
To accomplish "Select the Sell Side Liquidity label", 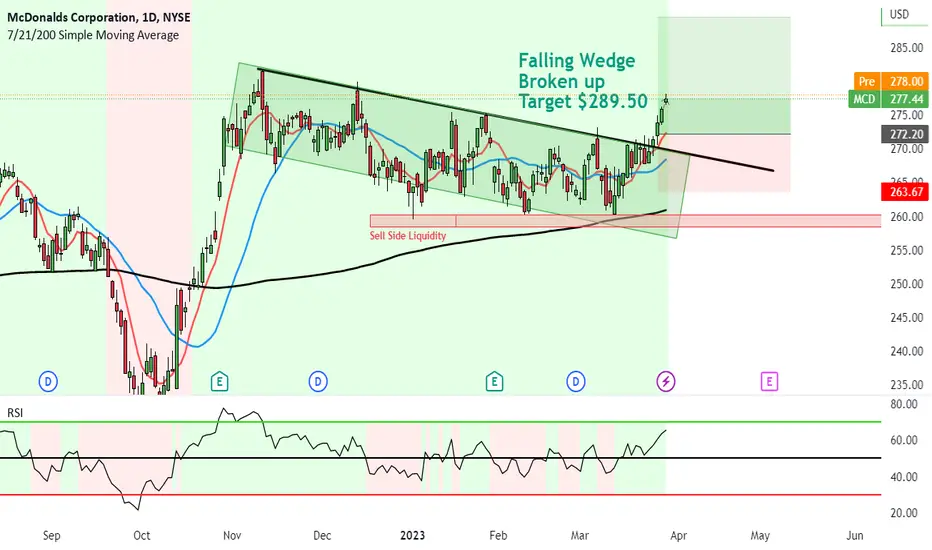I will coord(408,236).
